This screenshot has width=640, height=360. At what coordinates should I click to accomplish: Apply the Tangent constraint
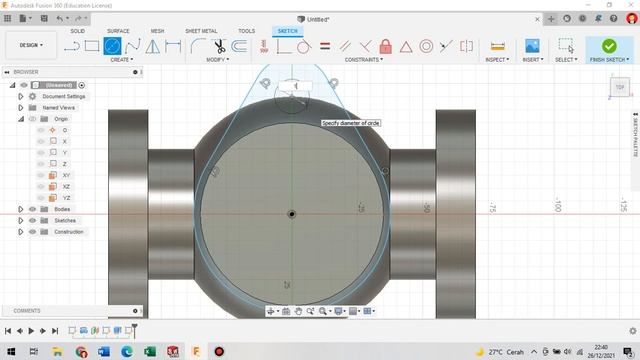click(304, 46)
